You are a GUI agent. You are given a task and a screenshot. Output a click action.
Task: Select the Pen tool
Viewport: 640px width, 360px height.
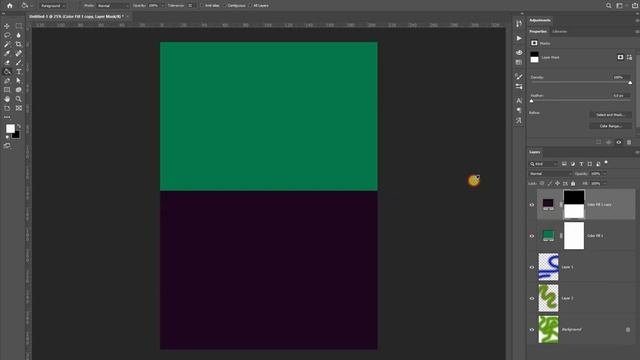pyautogui.click(x=7, y=81)
